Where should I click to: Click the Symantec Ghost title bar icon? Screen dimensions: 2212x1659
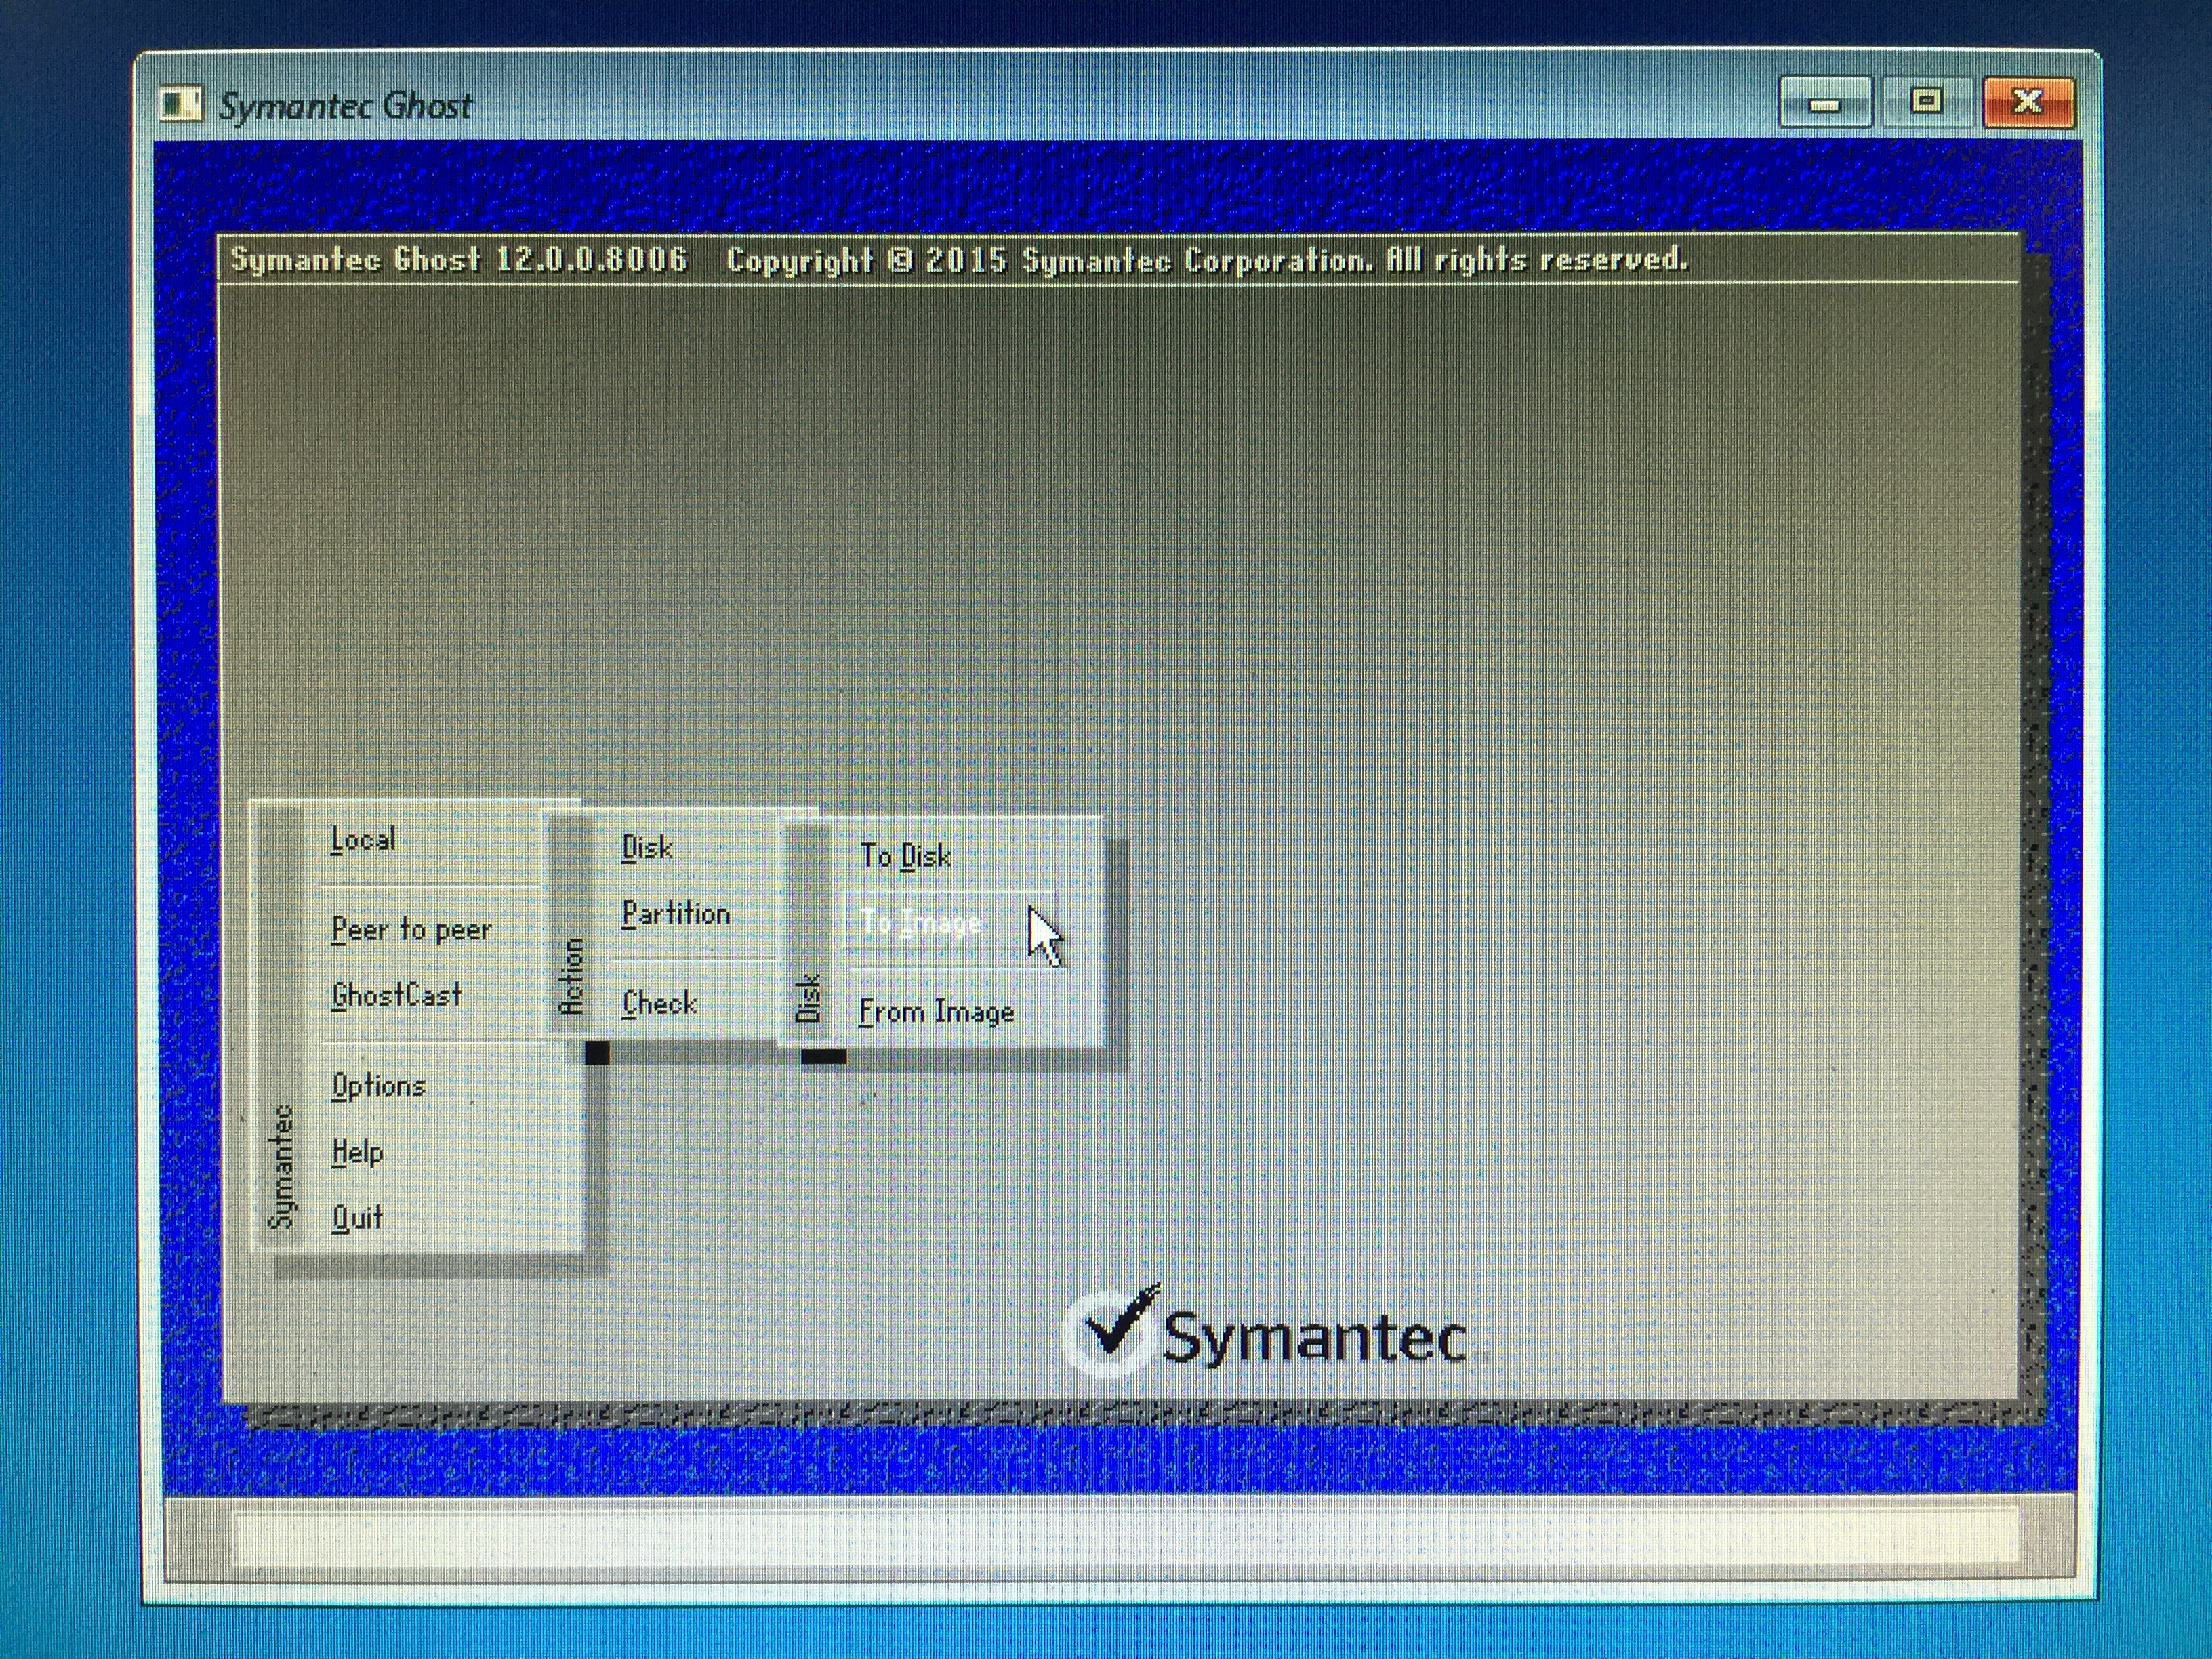[x=181, y=104]
